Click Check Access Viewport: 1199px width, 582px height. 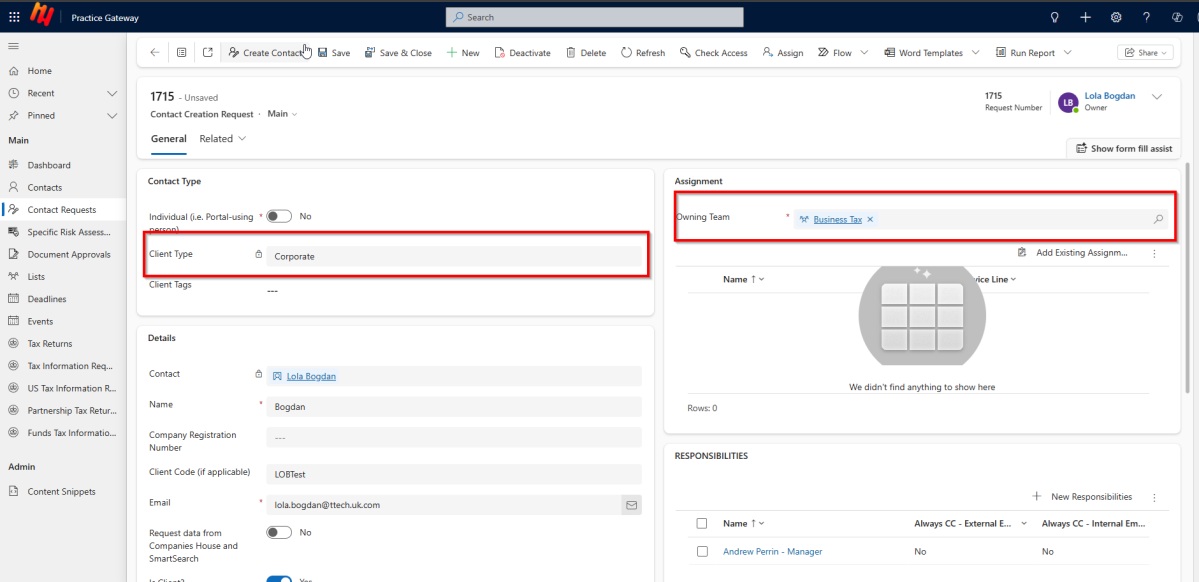pos(713,53)
